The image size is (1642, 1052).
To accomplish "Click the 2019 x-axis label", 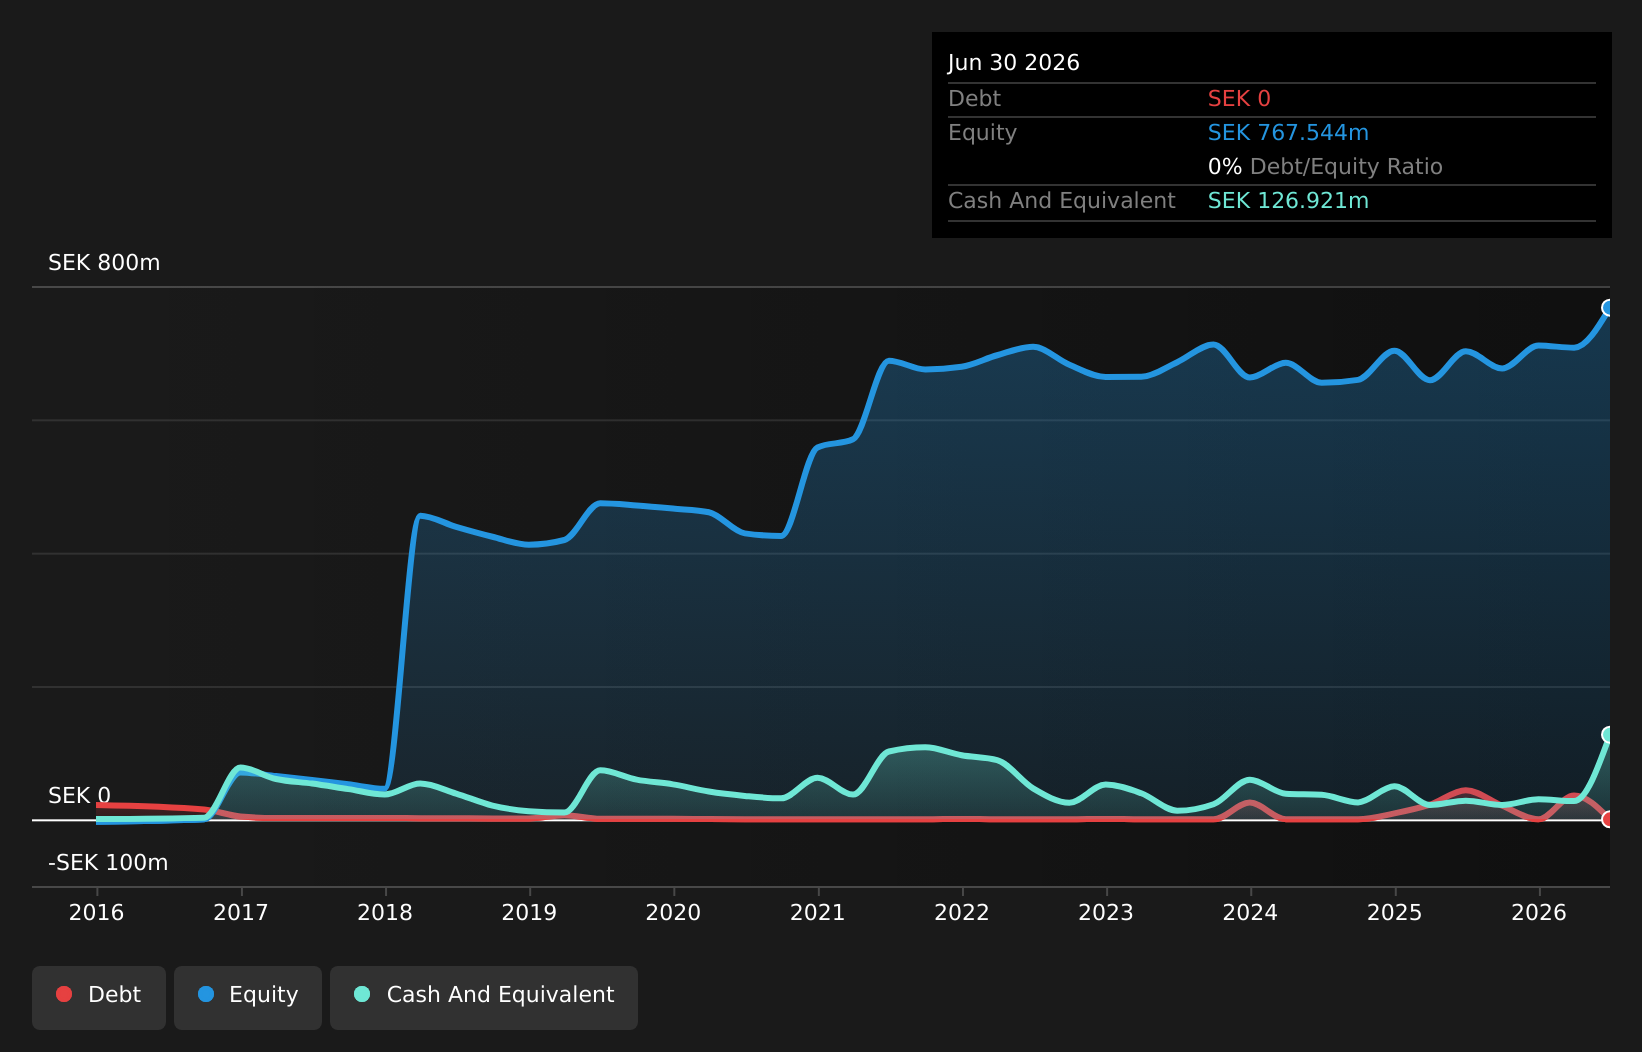I will [x=529, y=912].
